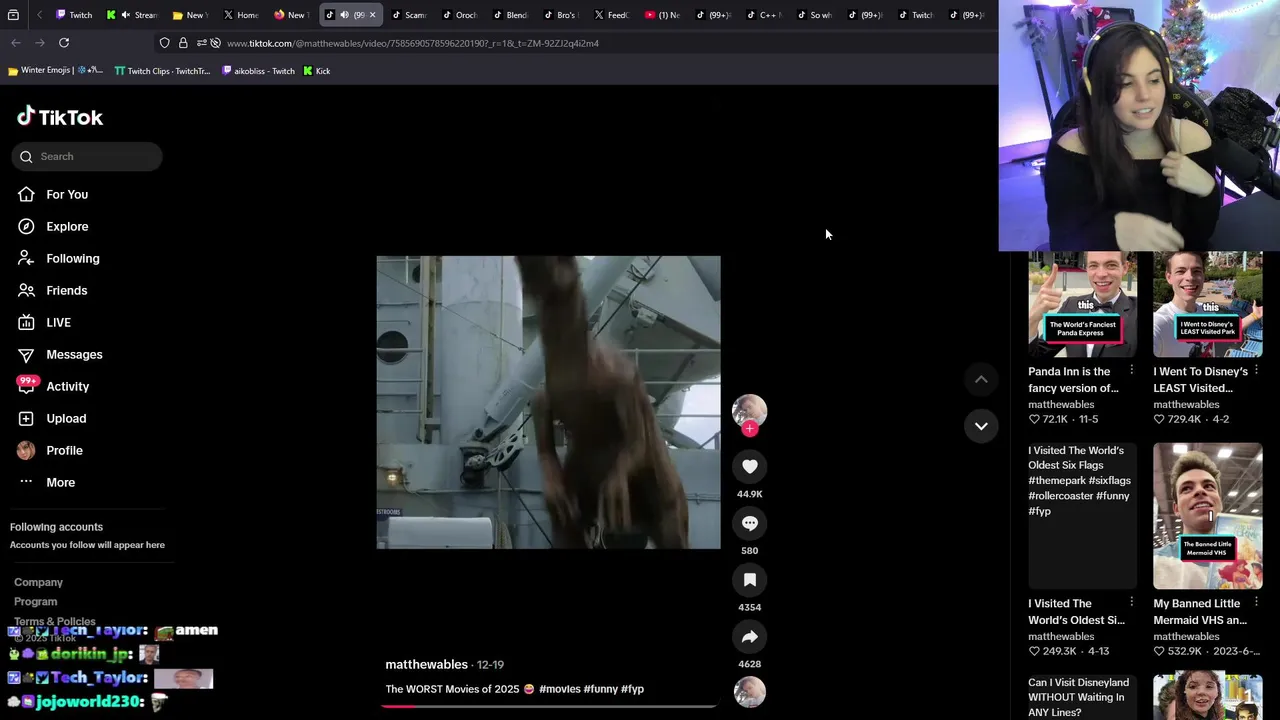Open the aikobliss - Twitch bookmark

pyautogui.click(x=258, y=71)
